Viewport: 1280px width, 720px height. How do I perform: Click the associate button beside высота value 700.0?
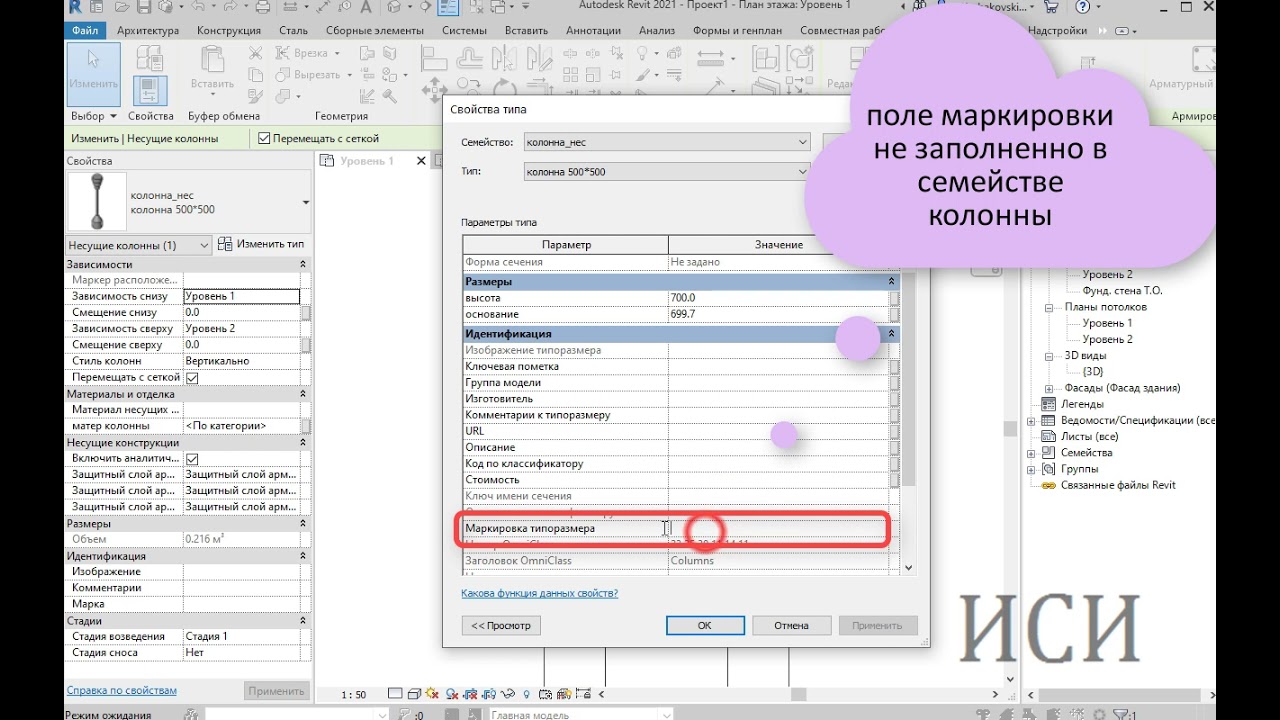point(895,298)
